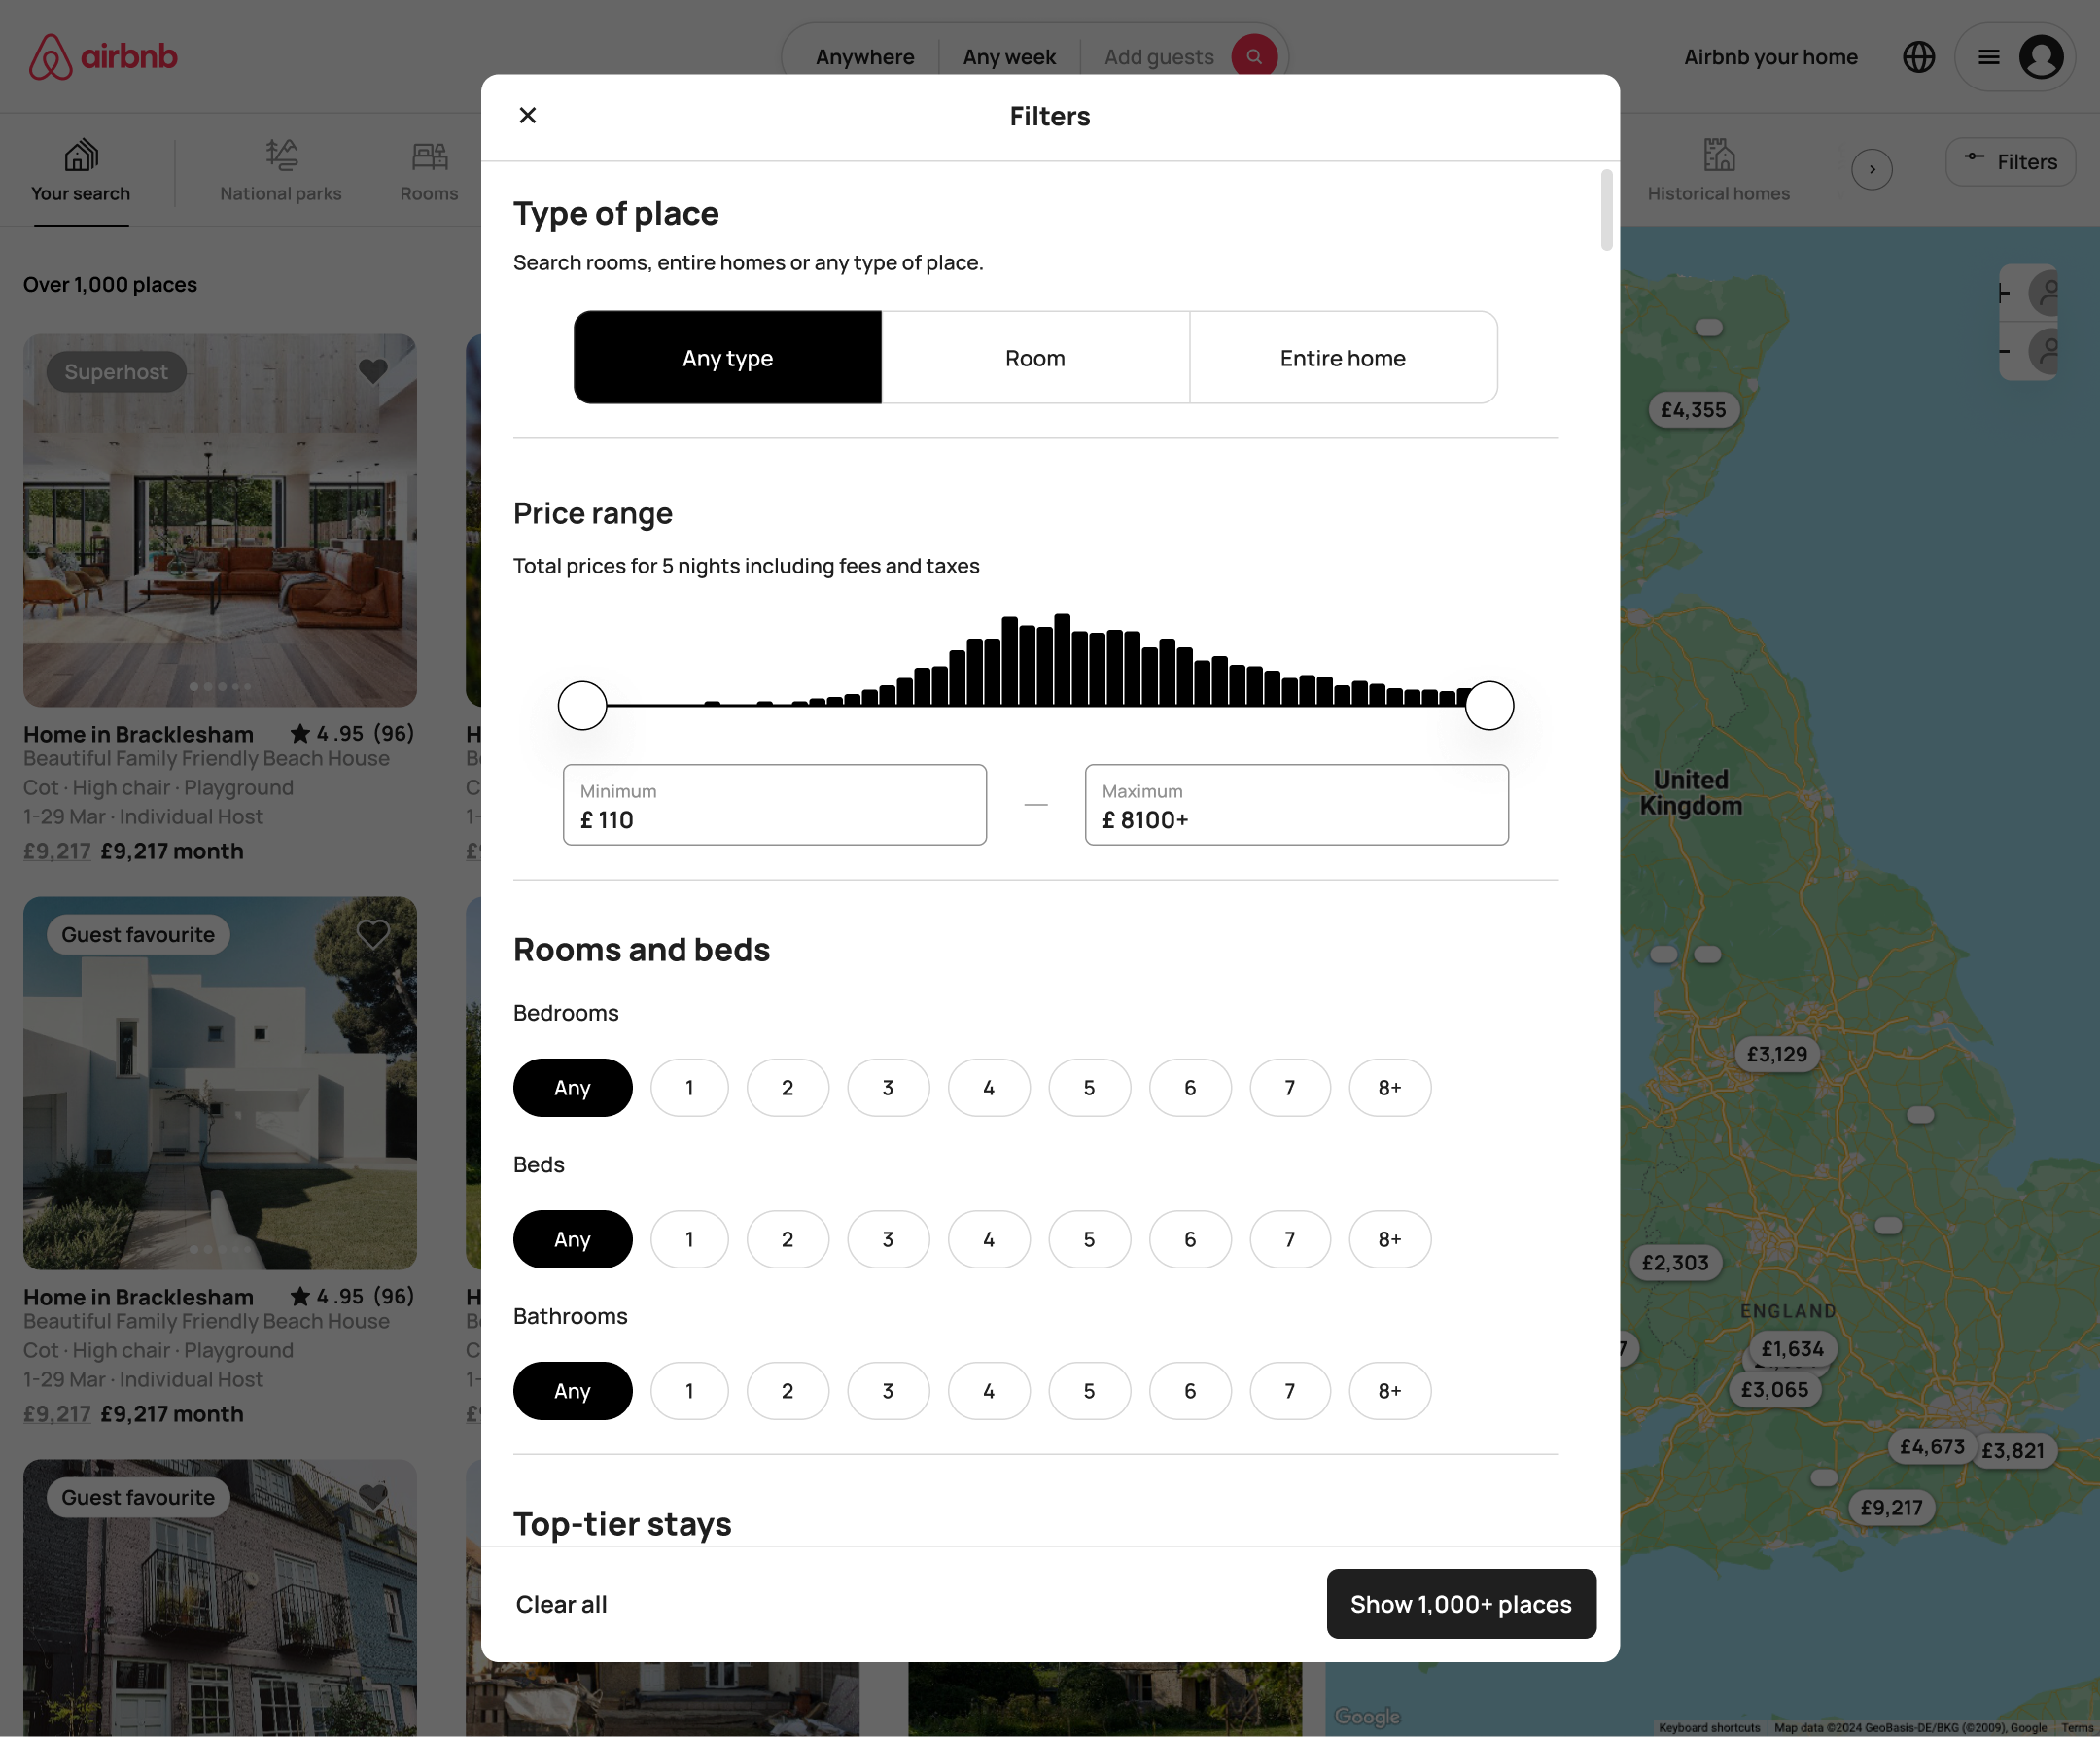
Task: Click the red search magnifier icon
Action: pos(1253,57)
